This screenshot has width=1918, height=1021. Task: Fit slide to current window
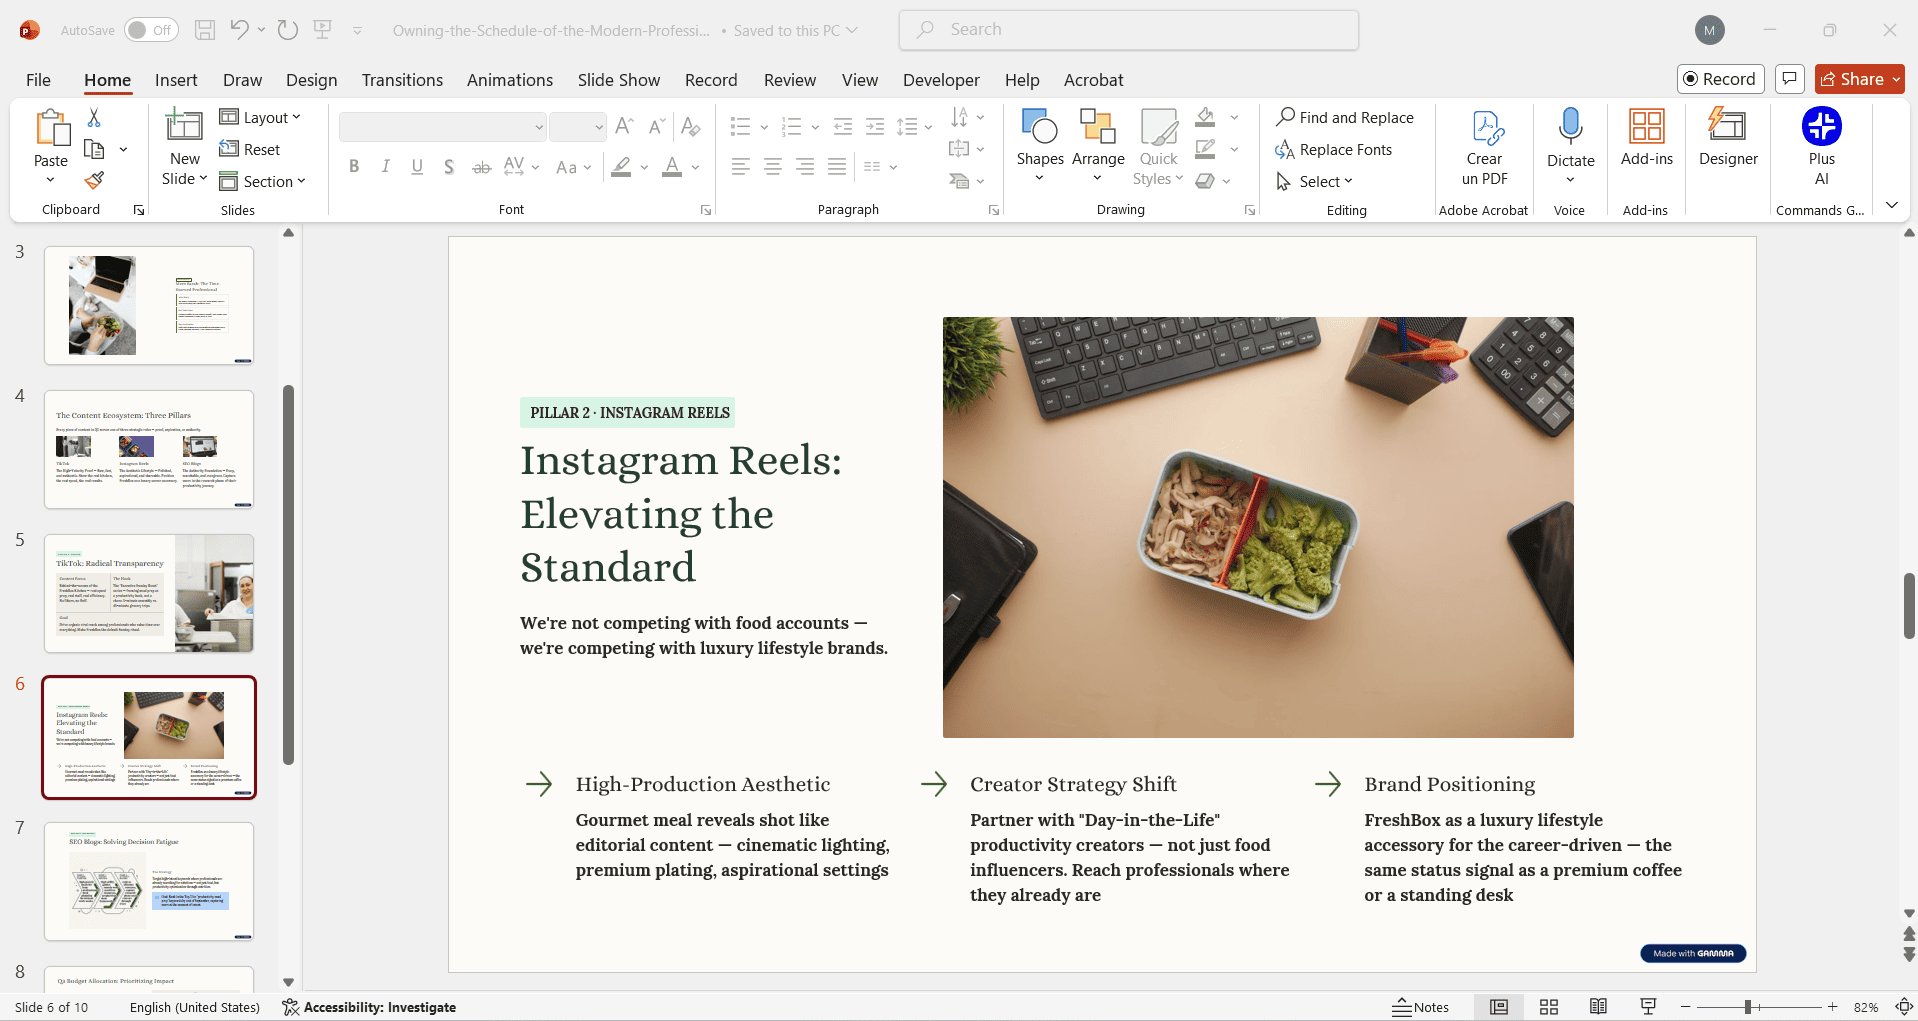pyautogui.click(x=1905, y=1007)
